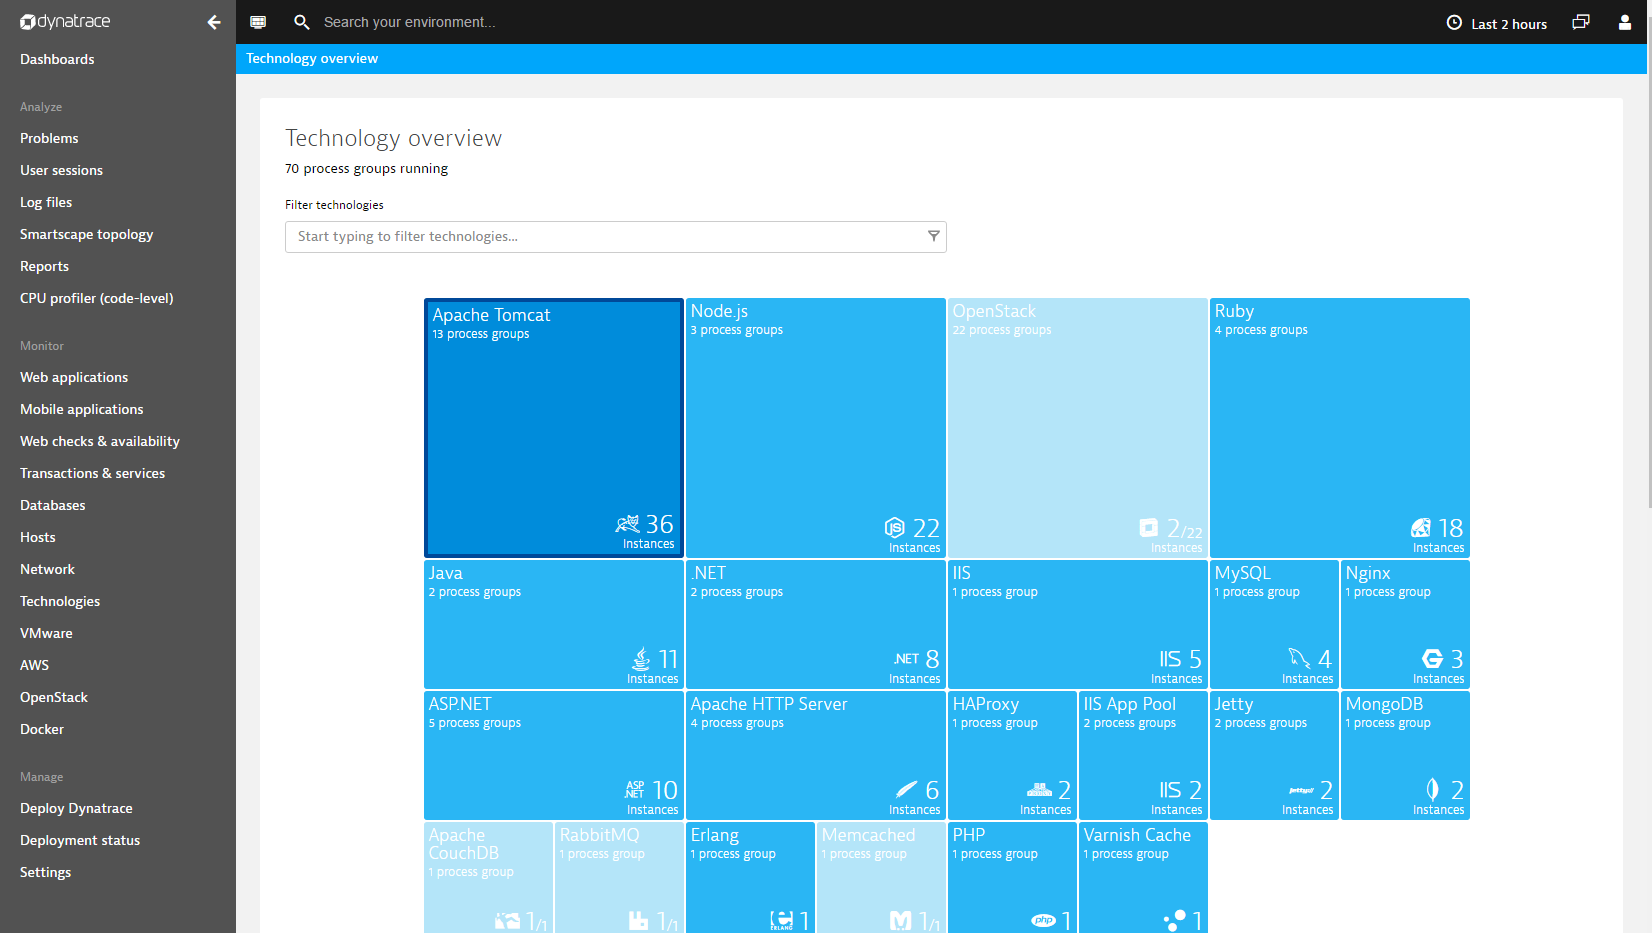Select Technologies in the sidebar
This screenshot has height=933, width=1652.
pyautogui.click(x=60, y=601)
